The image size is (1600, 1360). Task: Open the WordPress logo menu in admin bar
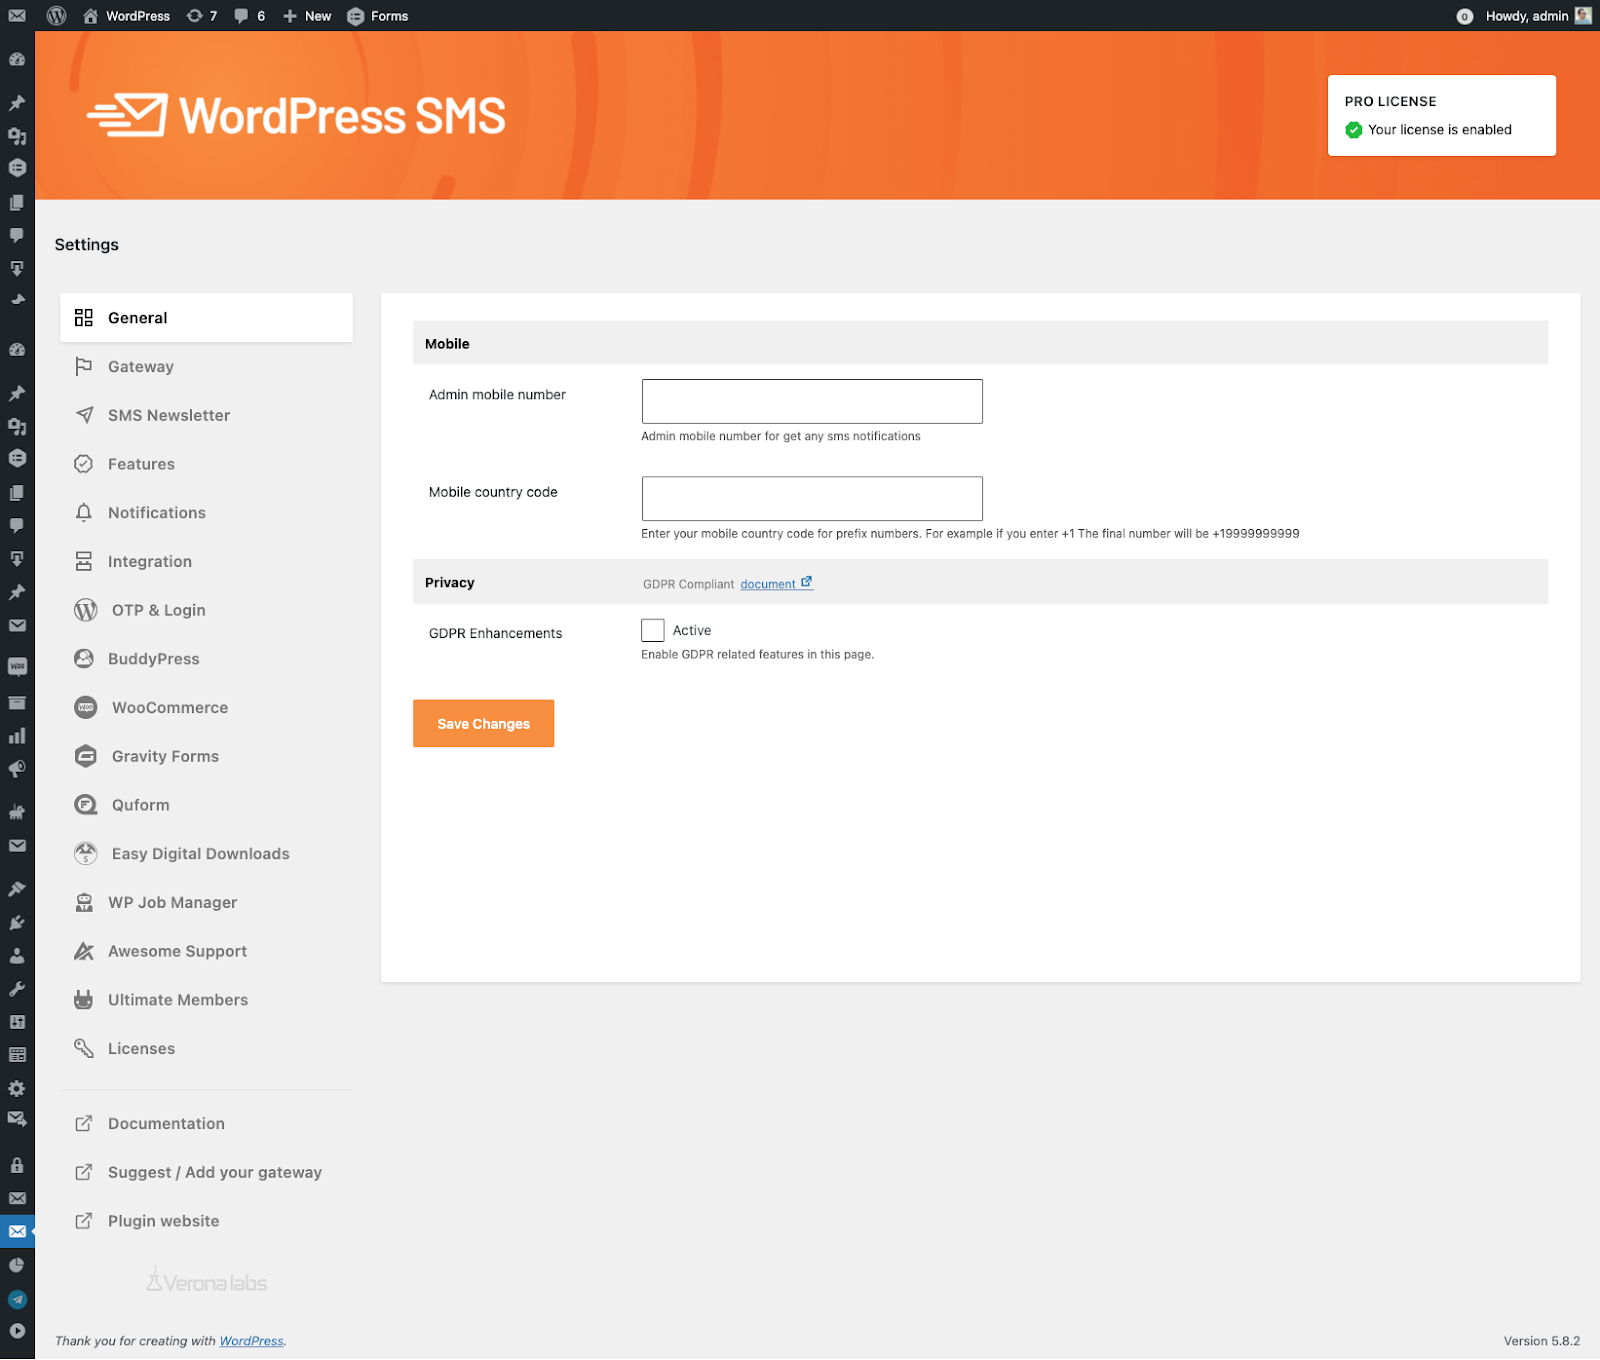pos(56,16)
